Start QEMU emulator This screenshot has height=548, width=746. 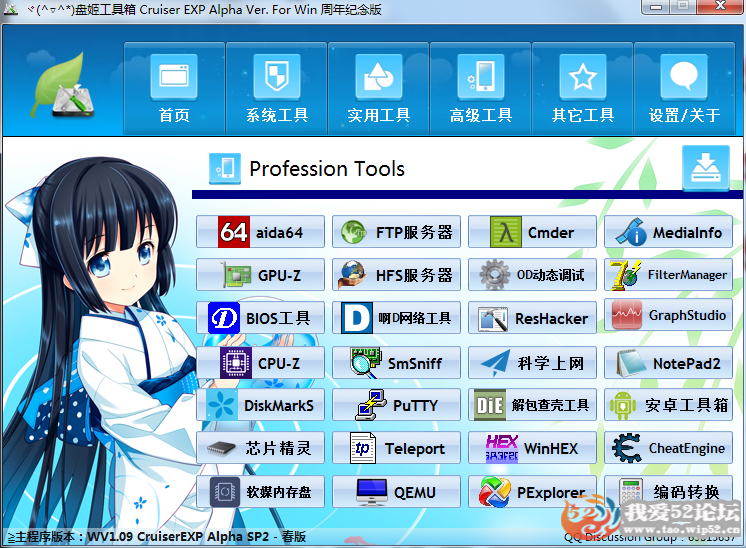pos(396,491)
